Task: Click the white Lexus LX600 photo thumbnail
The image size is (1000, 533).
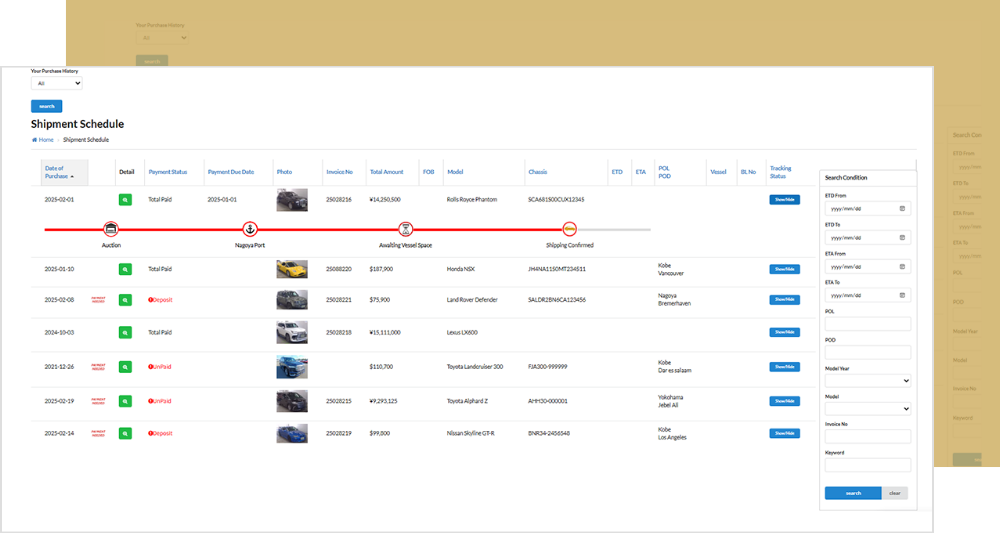Action: pos(292,332)
